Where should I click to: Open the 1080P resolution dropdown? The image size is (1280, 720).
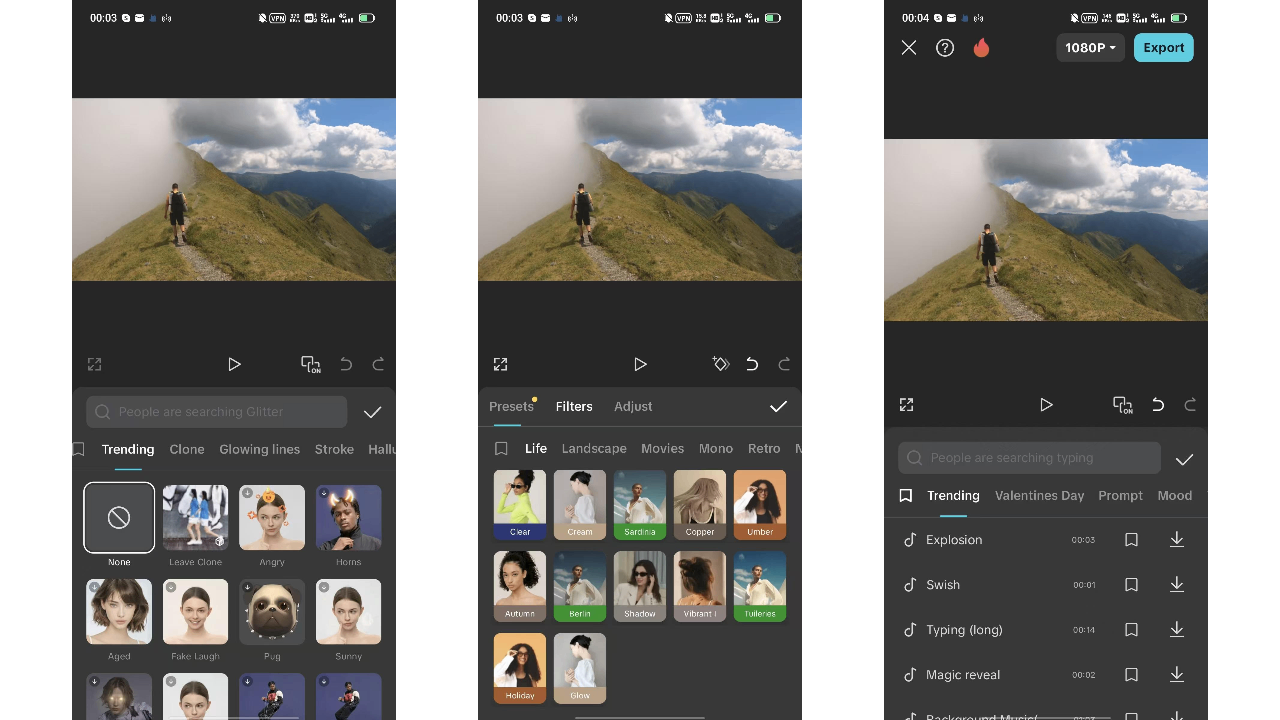coord(1090,48)
